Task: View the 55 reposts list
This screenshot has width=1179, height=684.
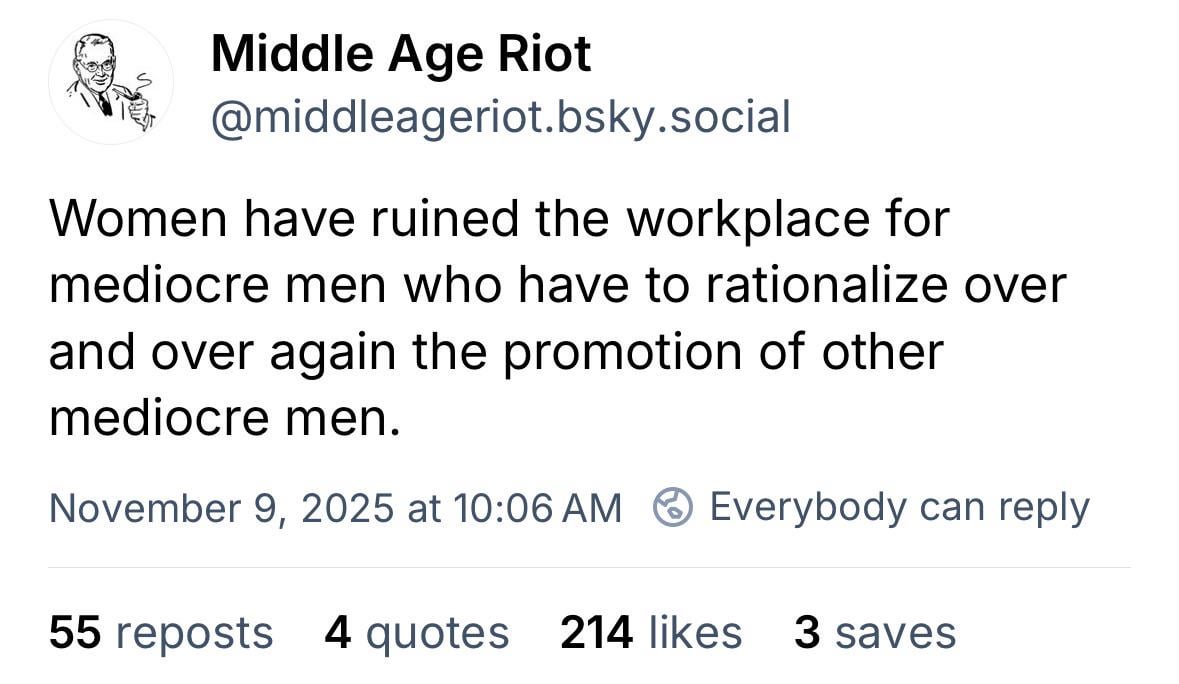Action: [160, 633]
